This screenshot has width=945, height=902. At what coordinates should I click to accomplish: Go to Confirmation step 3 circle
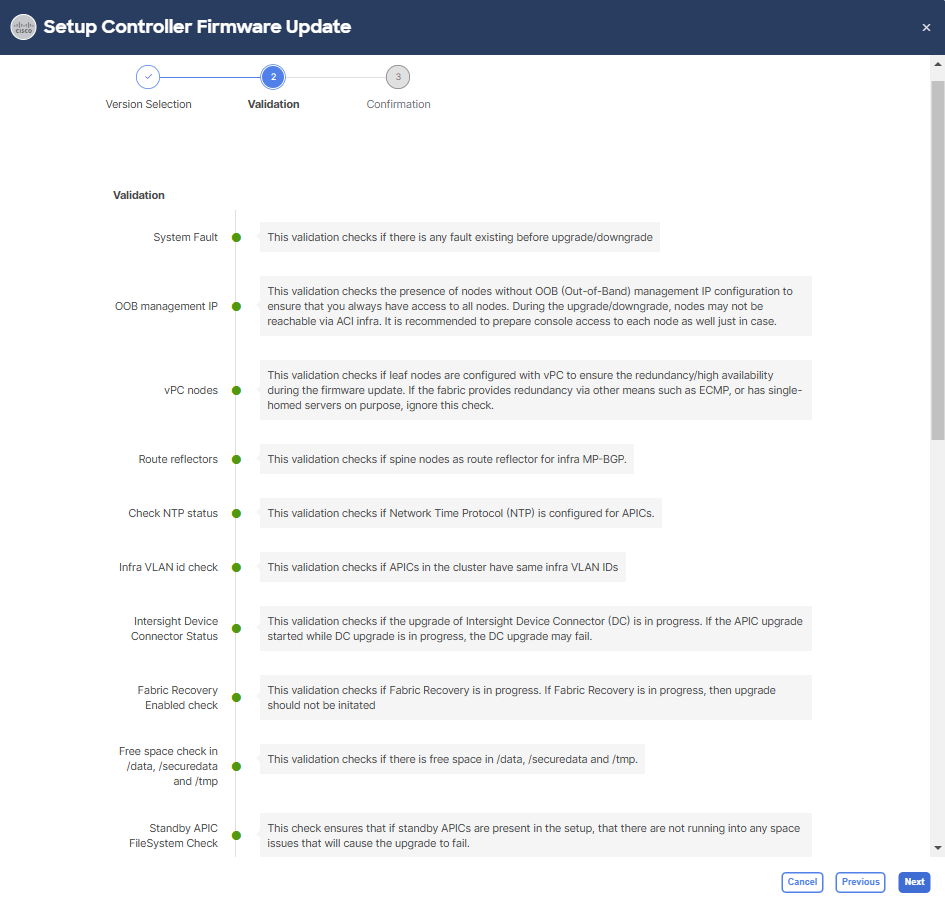tap(398, 77)
